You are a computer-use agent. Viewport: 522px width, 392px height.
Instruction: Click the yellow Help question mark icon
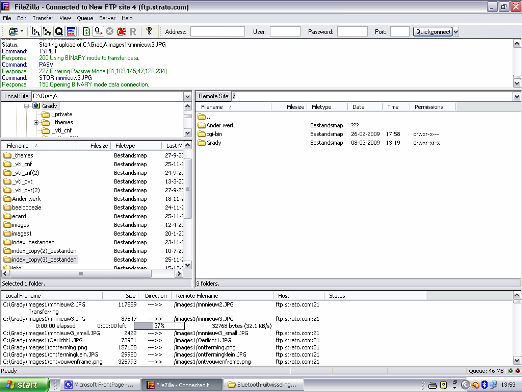(x=149, y=31)
